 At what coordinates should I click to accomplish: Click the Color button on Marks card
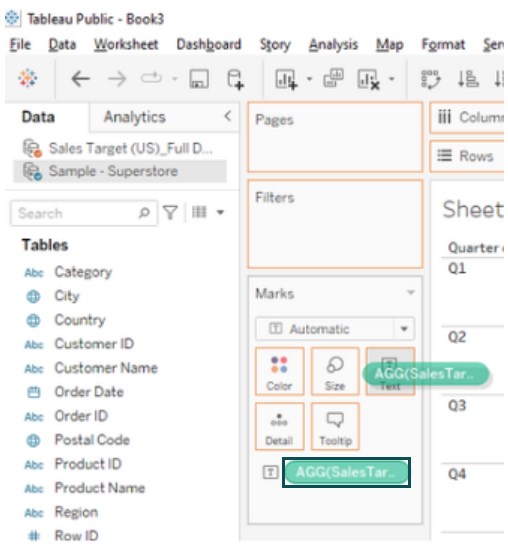click(x=279, y=372)
